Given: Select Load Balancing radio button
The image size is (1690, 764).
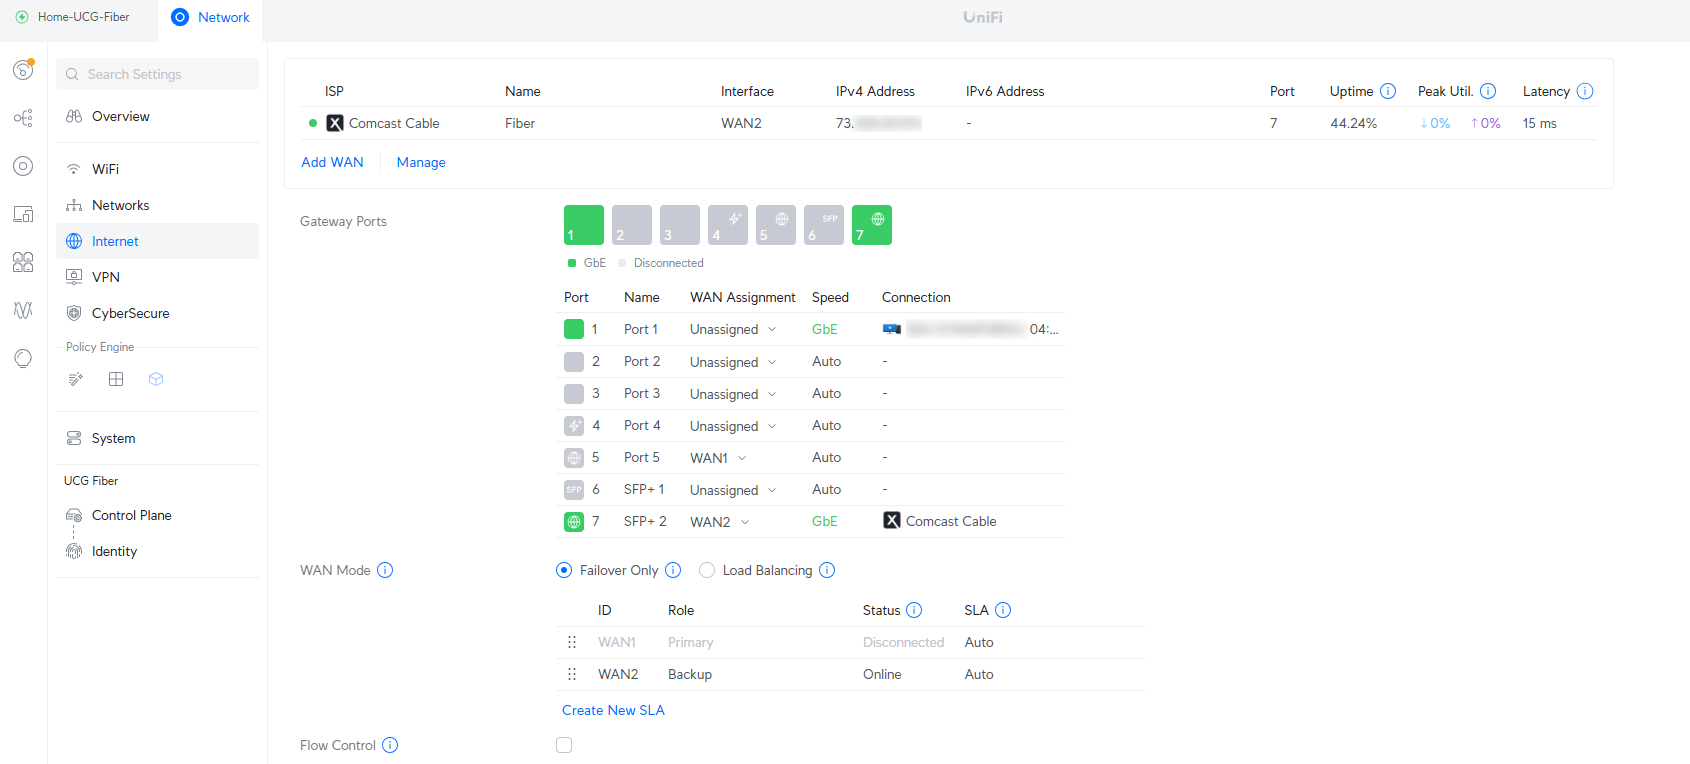Looking at the screenshot, I should click(707, 570).
